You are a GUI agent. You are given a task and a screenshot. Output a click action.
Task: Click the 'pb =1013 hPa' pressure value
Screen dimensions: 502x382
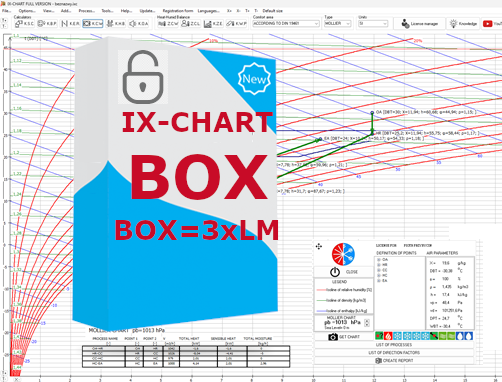tap(342, 322)
